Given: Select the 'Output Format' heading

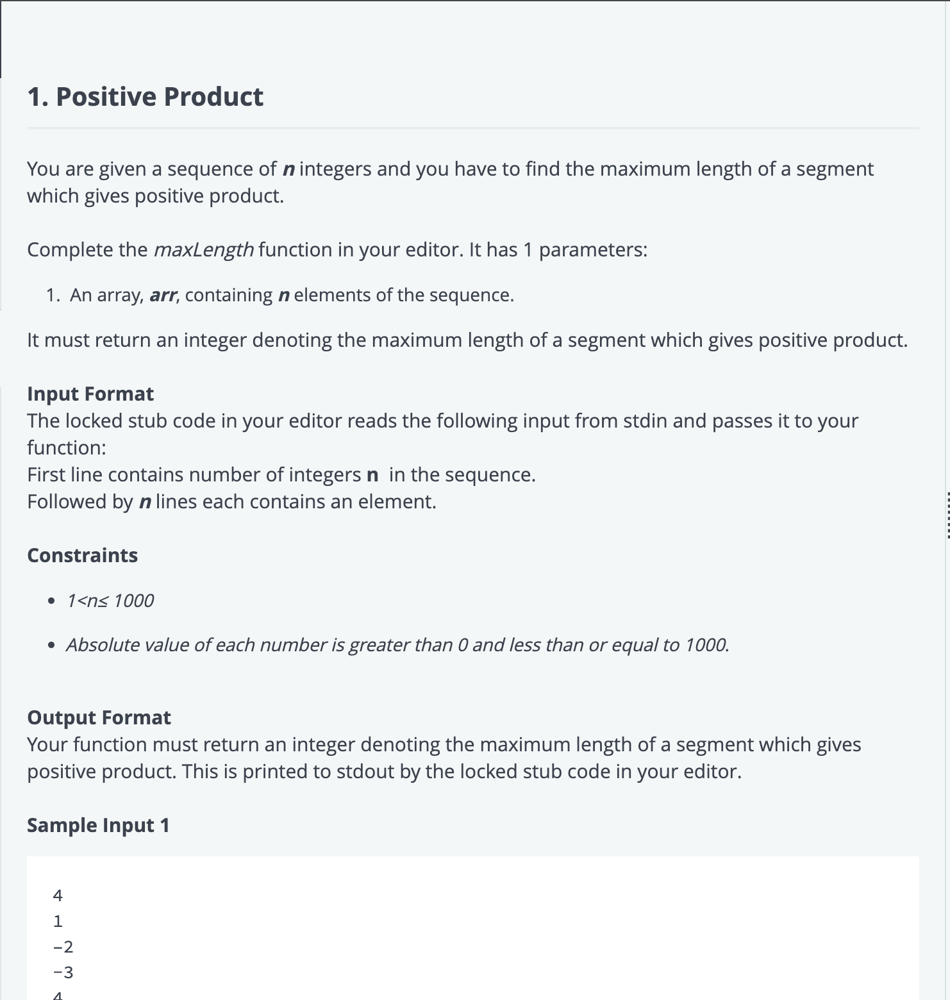Looking at the screenshot, I should click(99, 717).
